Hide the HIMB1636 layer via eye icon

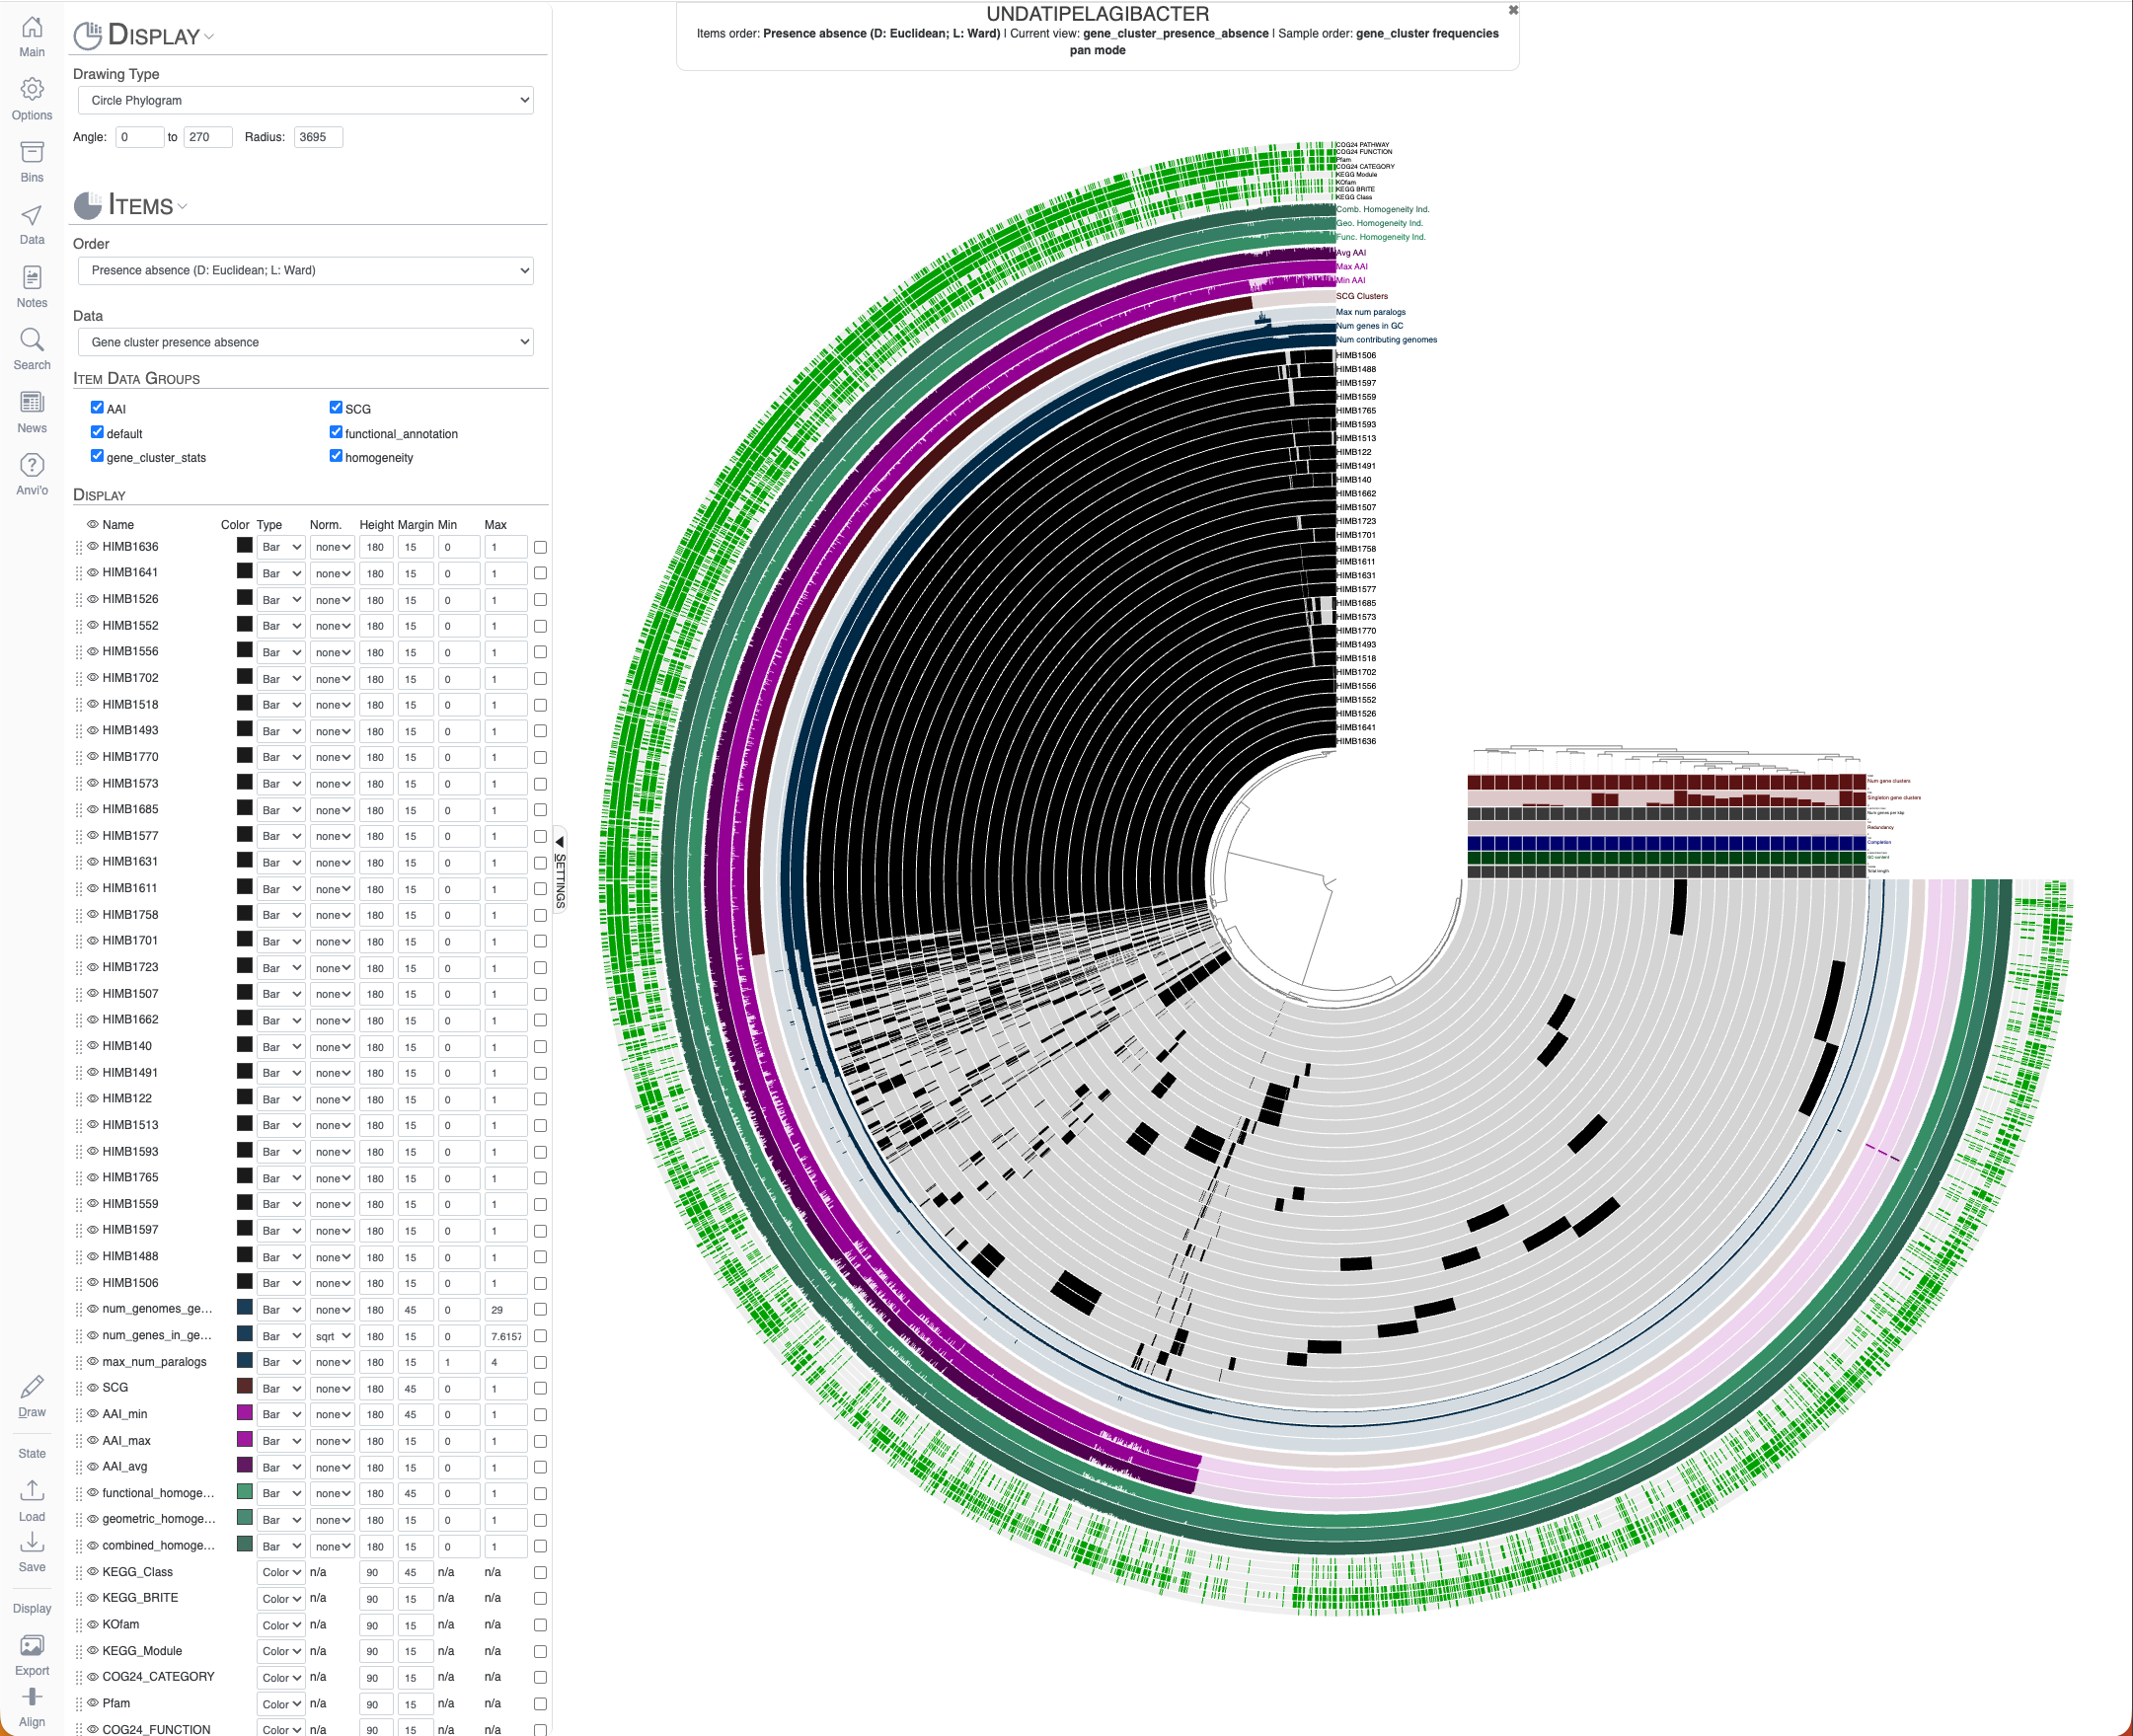[93, 546]
